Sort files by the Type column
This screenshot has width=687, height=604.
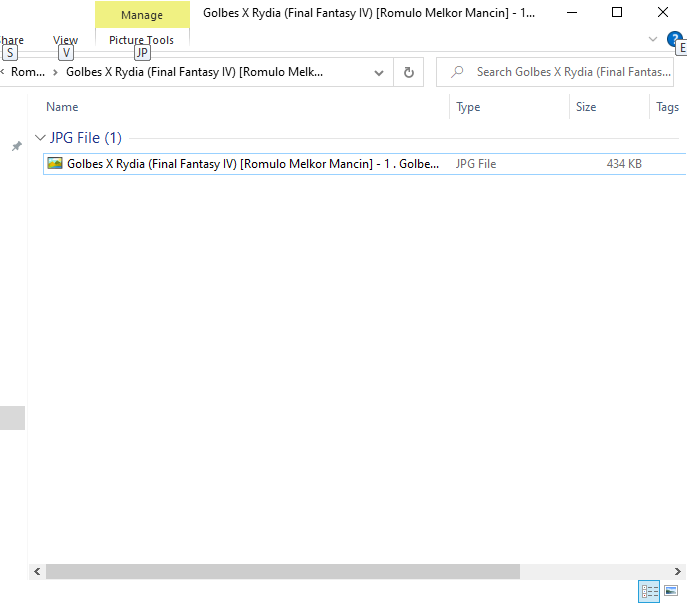468,107
